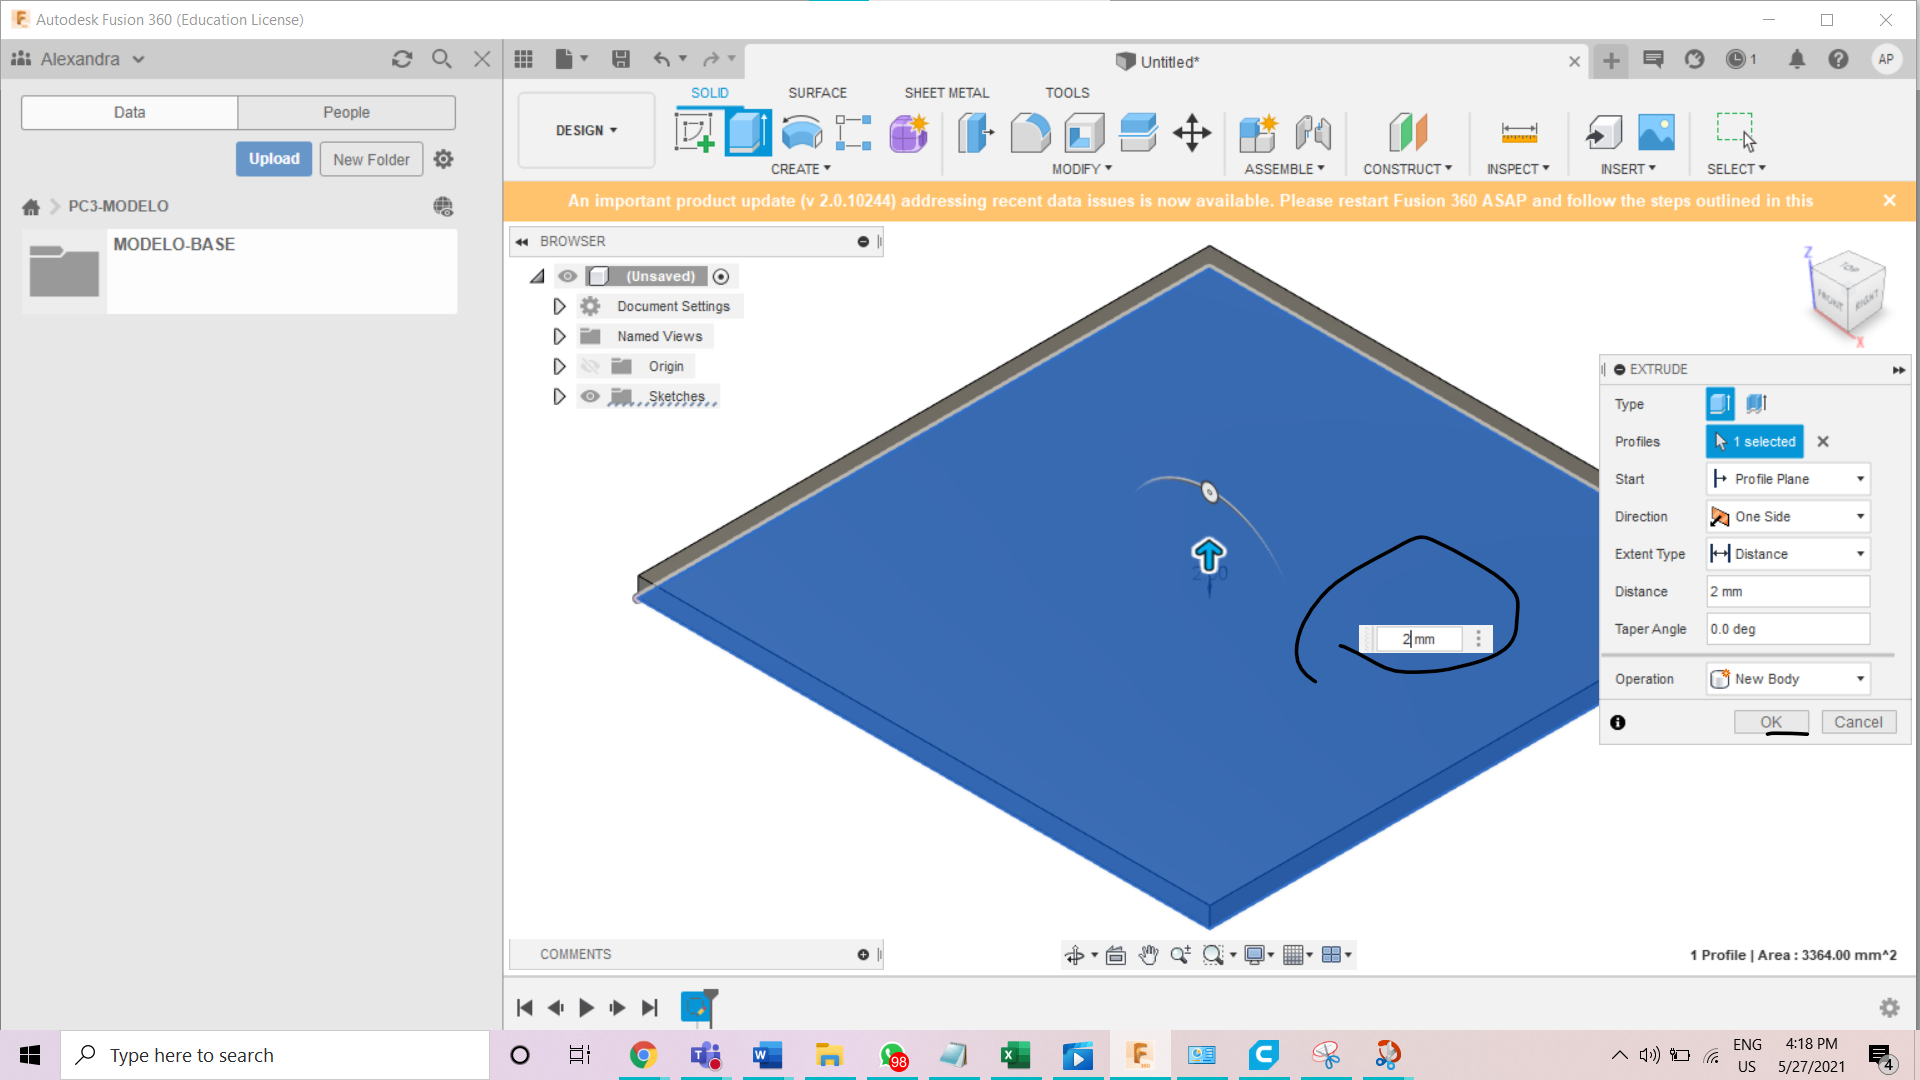The height and width of the screenshot is (1080, 1920).
Task: Select the Extrude tool in toolbar
Action: pyautogui.click(x=748, y=132)
